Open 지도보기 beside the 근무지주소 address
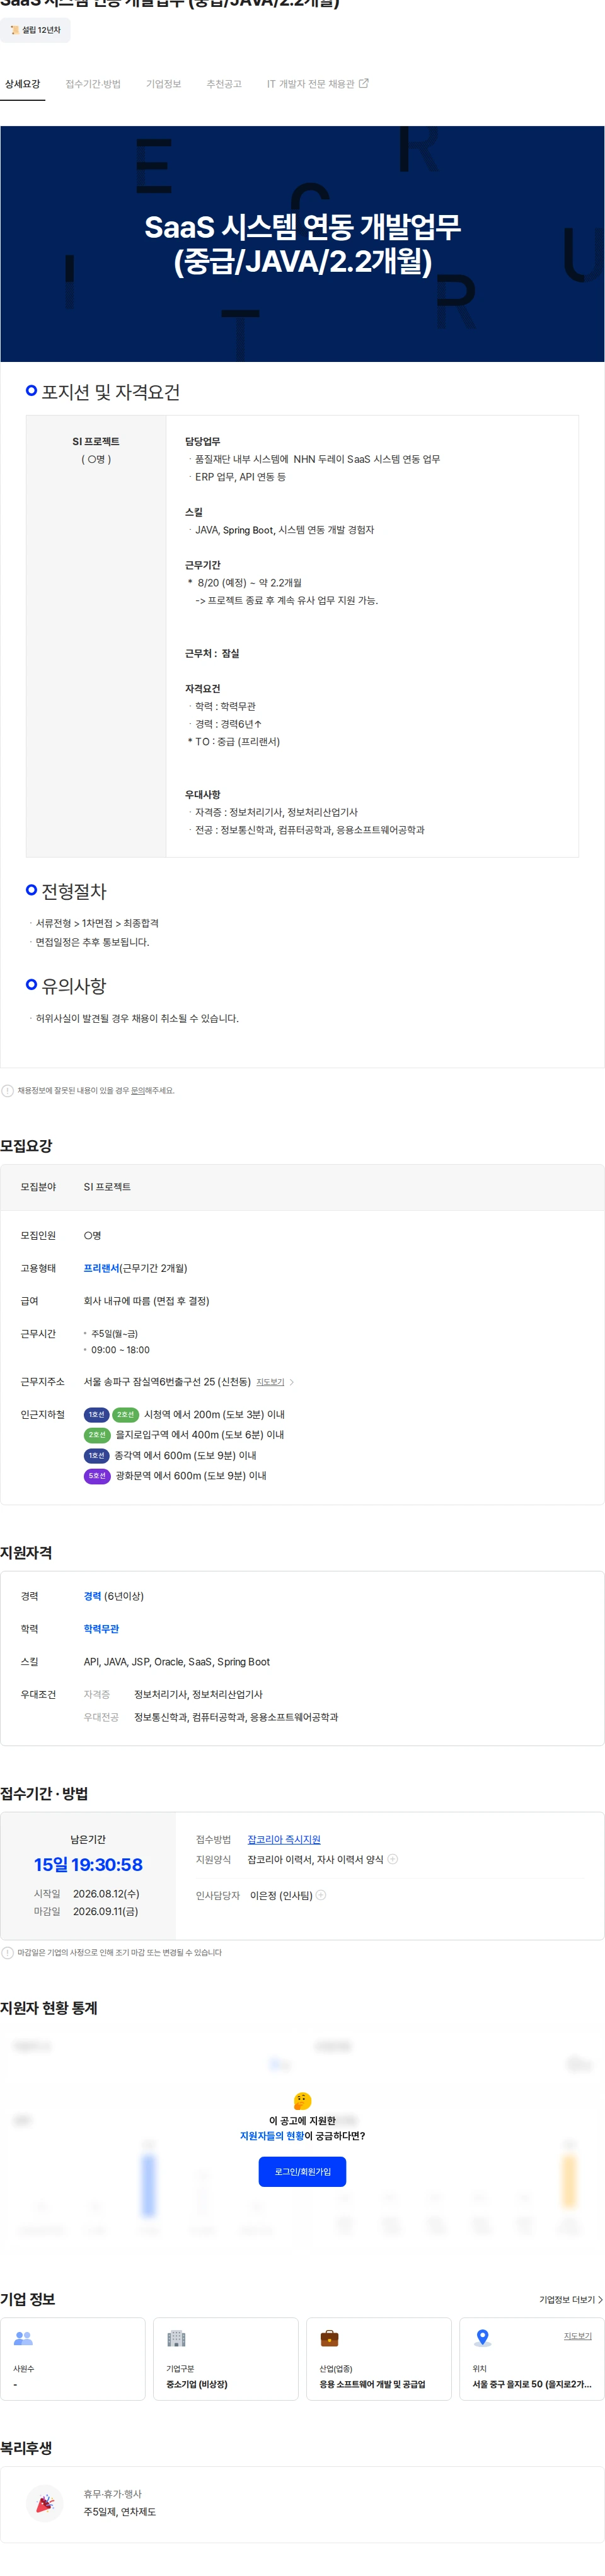The width and height of the screenshot is (605, 2576). [270, 1382]
